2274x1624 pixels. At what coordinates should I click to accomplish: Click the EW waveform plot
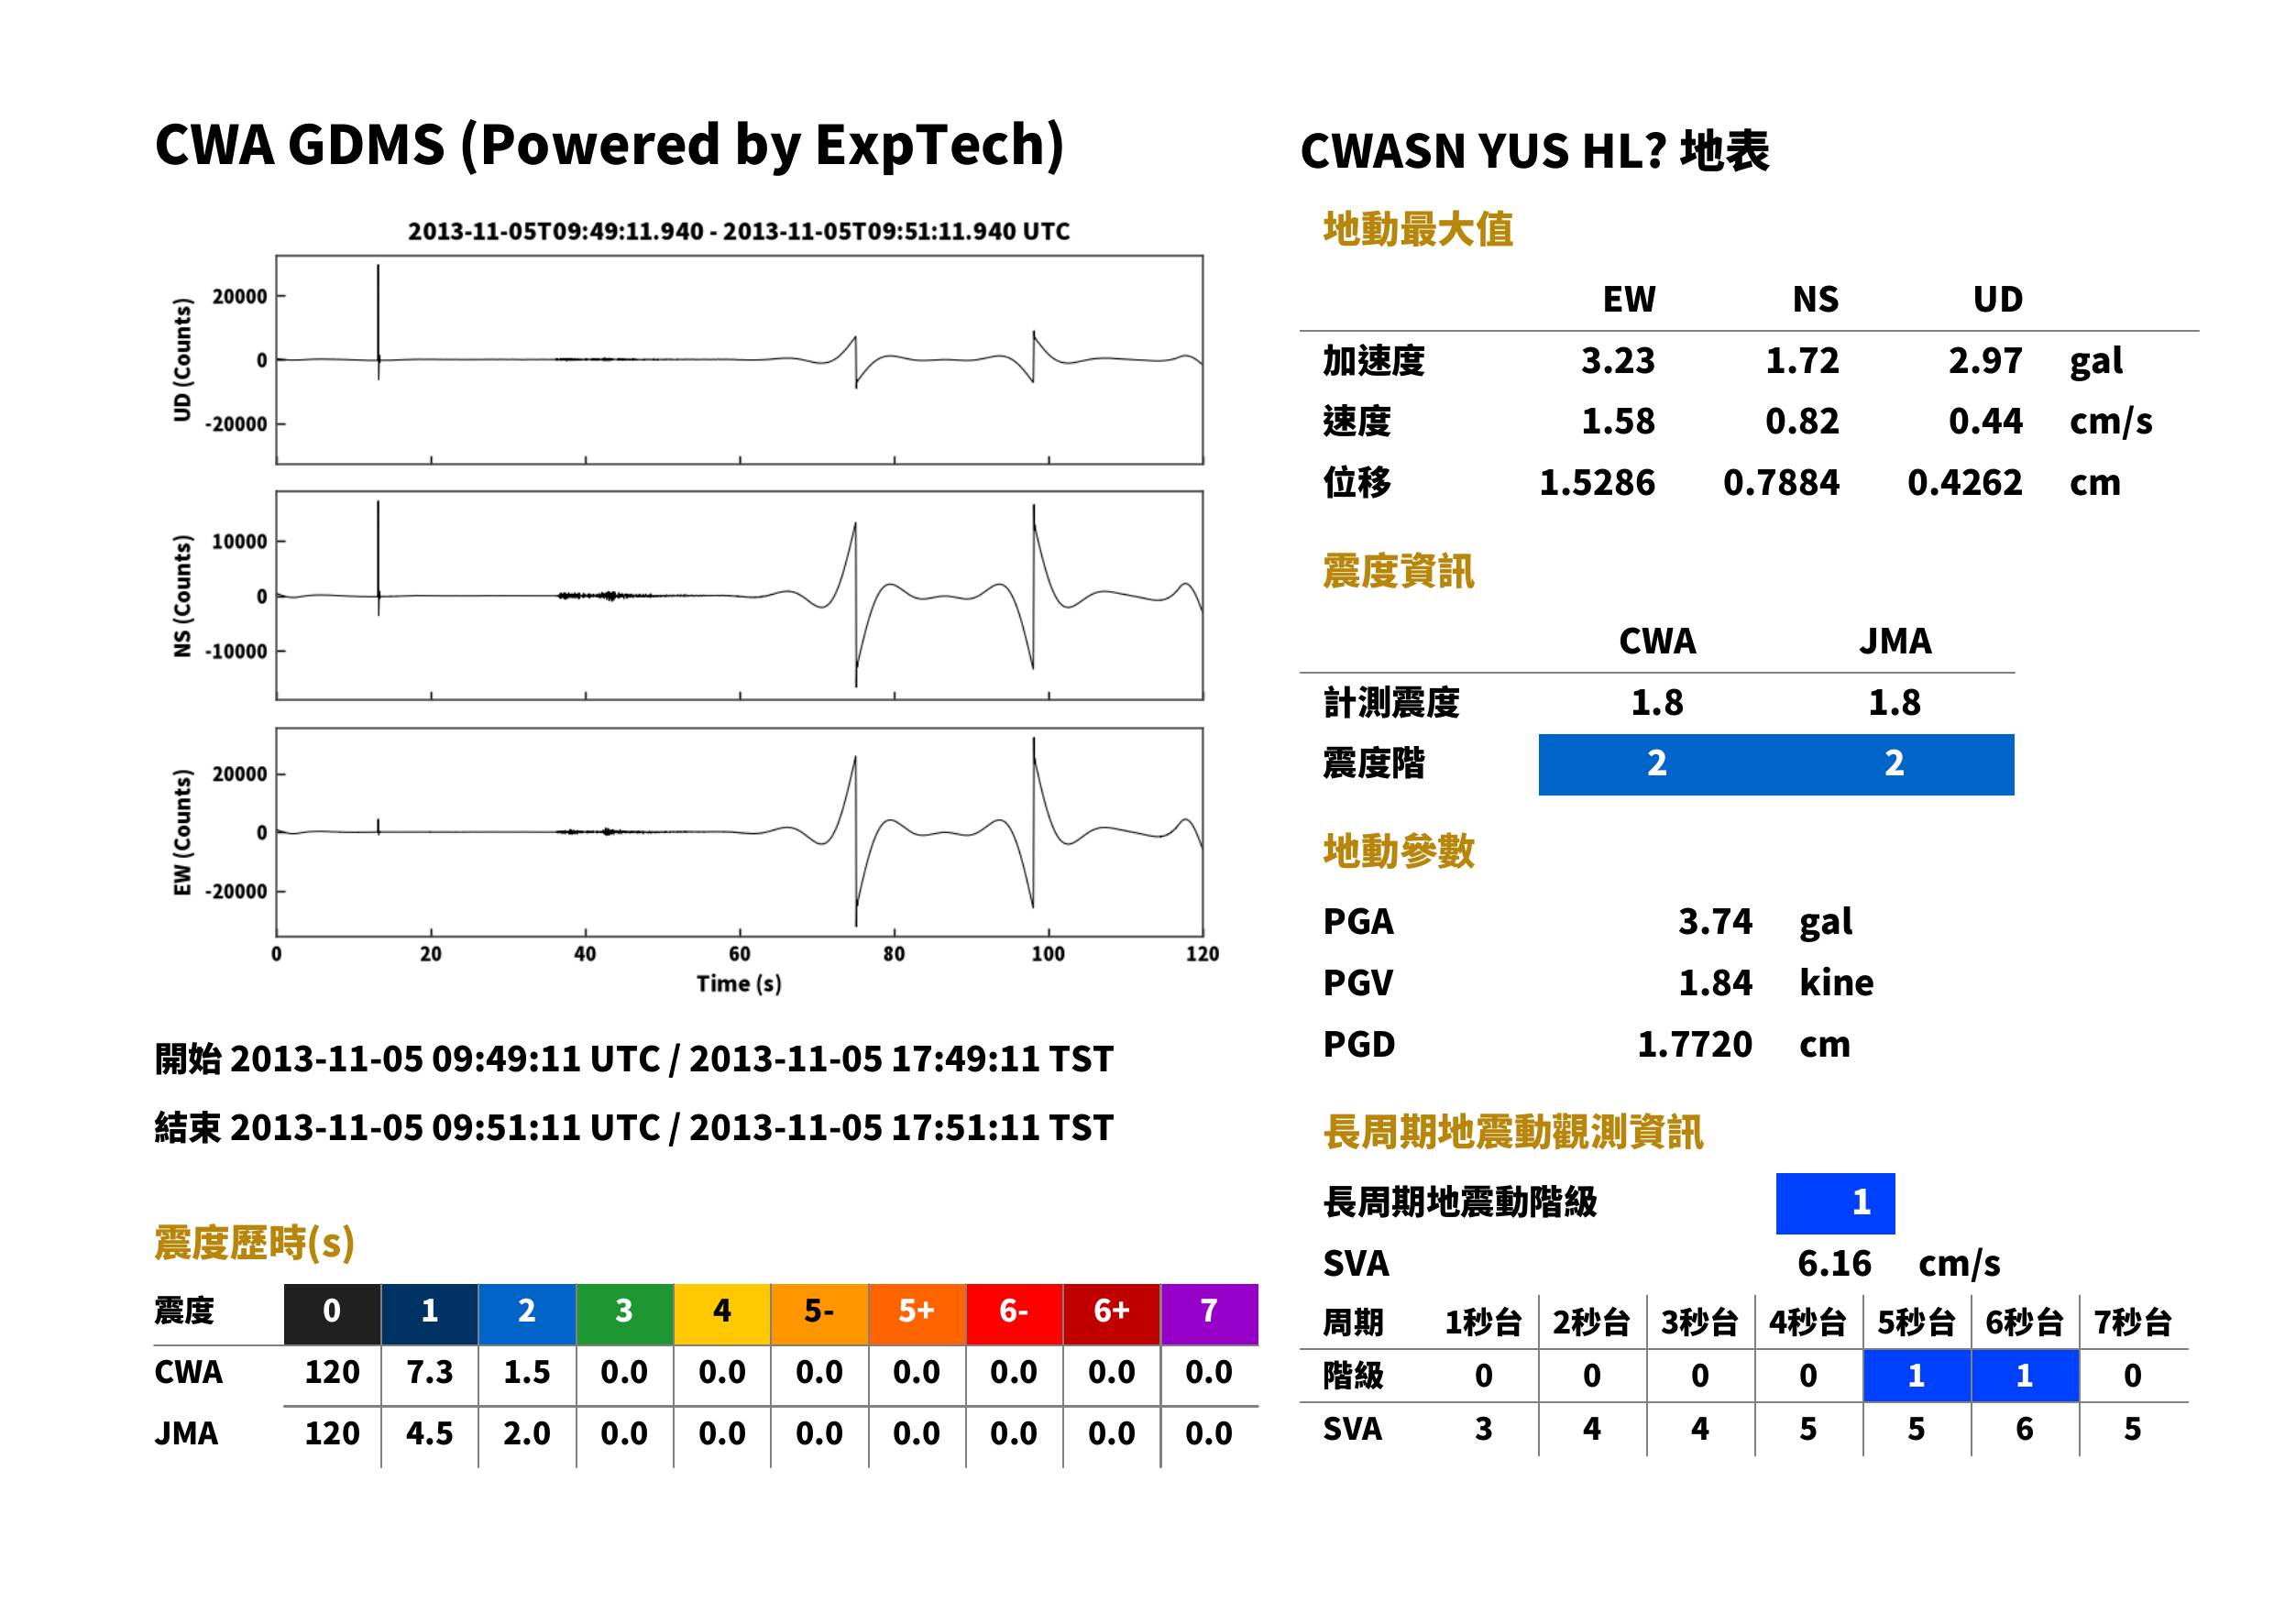point(739,832)
